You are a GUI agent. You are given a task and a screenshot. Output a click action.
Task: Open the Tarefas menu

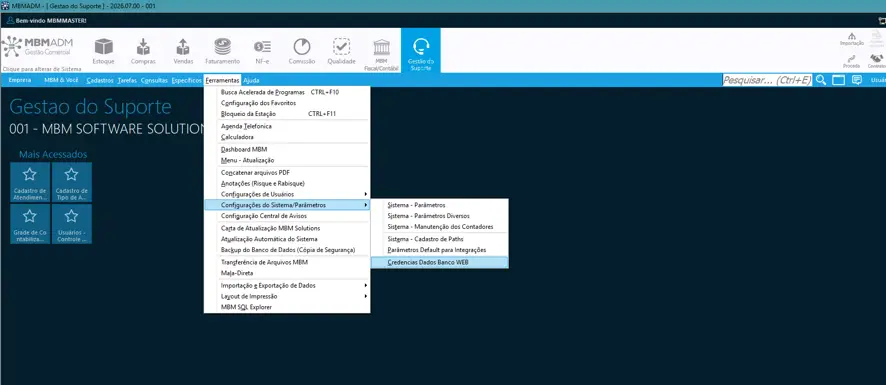[127, 80]
